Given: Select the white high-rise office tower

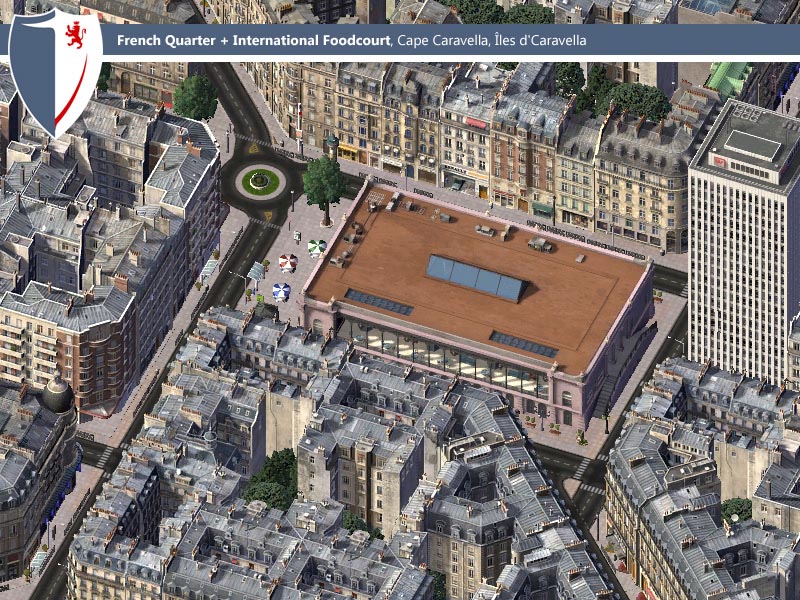Looking at the screenshot, I should point(742,240).
